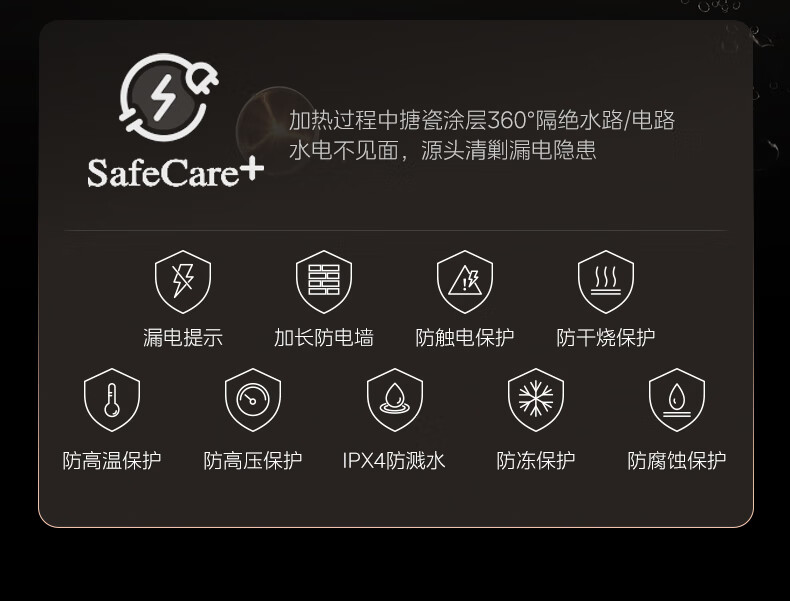Click the pressure gauge shield icon
Viewport: 790px width, 601px height.
pyautogui.click(x=253, y=400)
